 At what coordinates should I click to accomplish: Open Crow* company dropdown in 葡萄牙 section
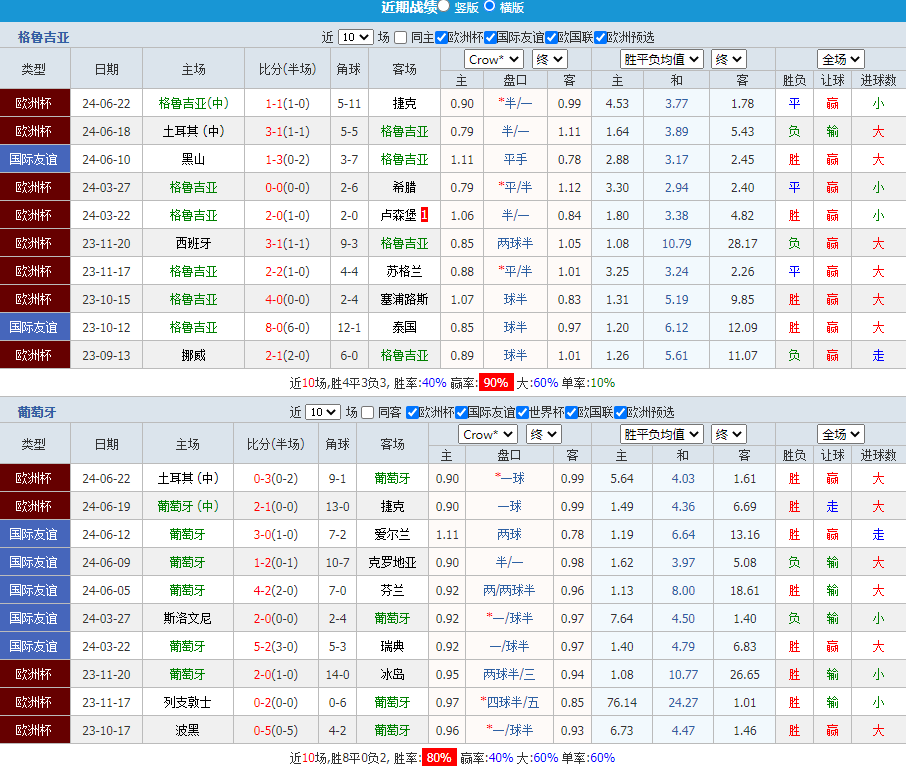click(x=488, y=434)
